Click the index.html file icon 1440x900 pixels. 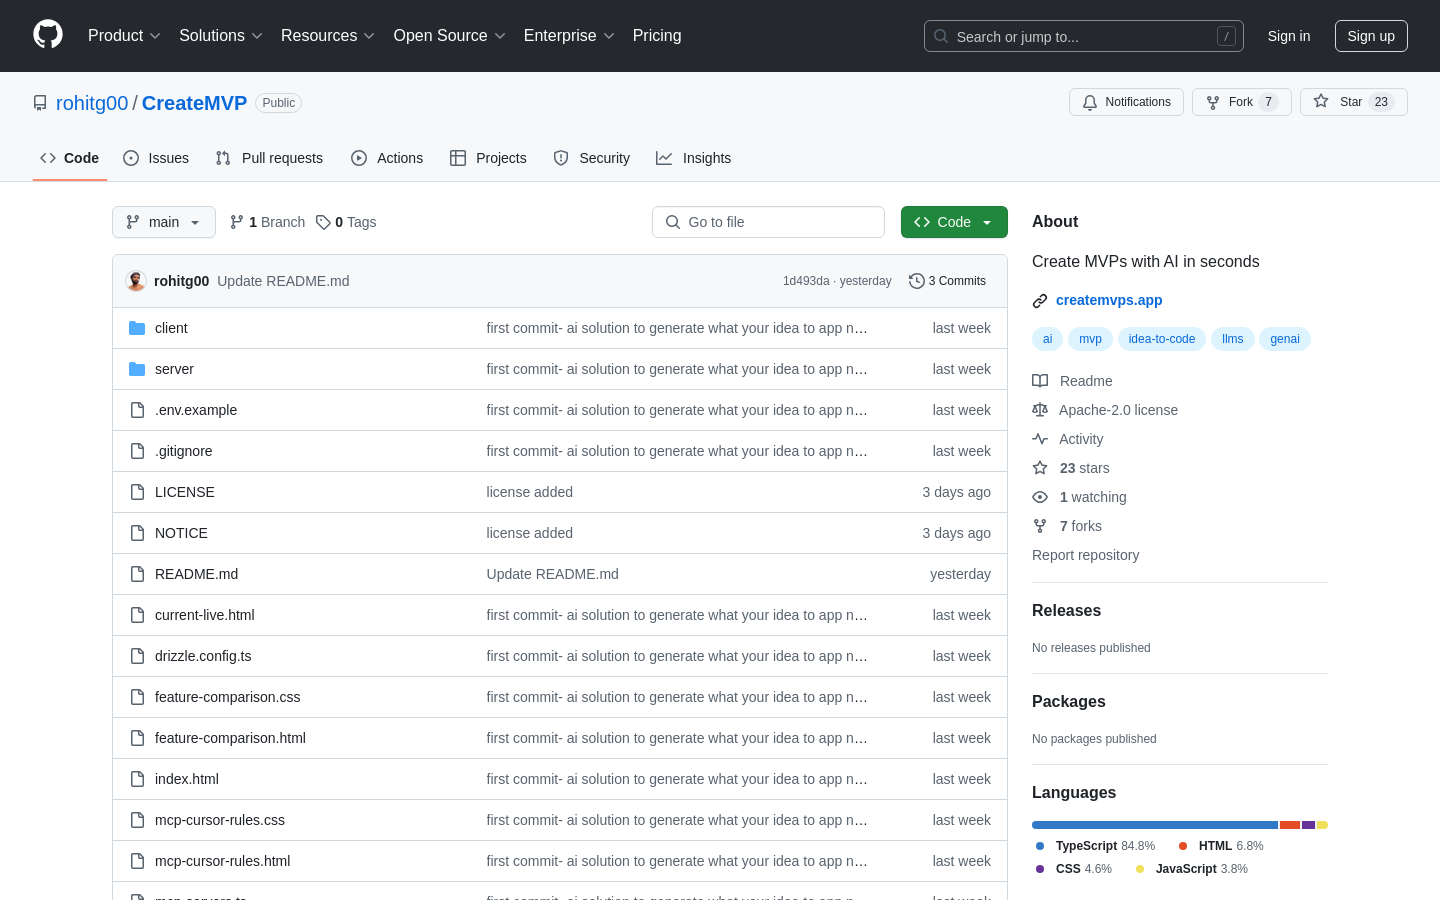tap(137, 779)
